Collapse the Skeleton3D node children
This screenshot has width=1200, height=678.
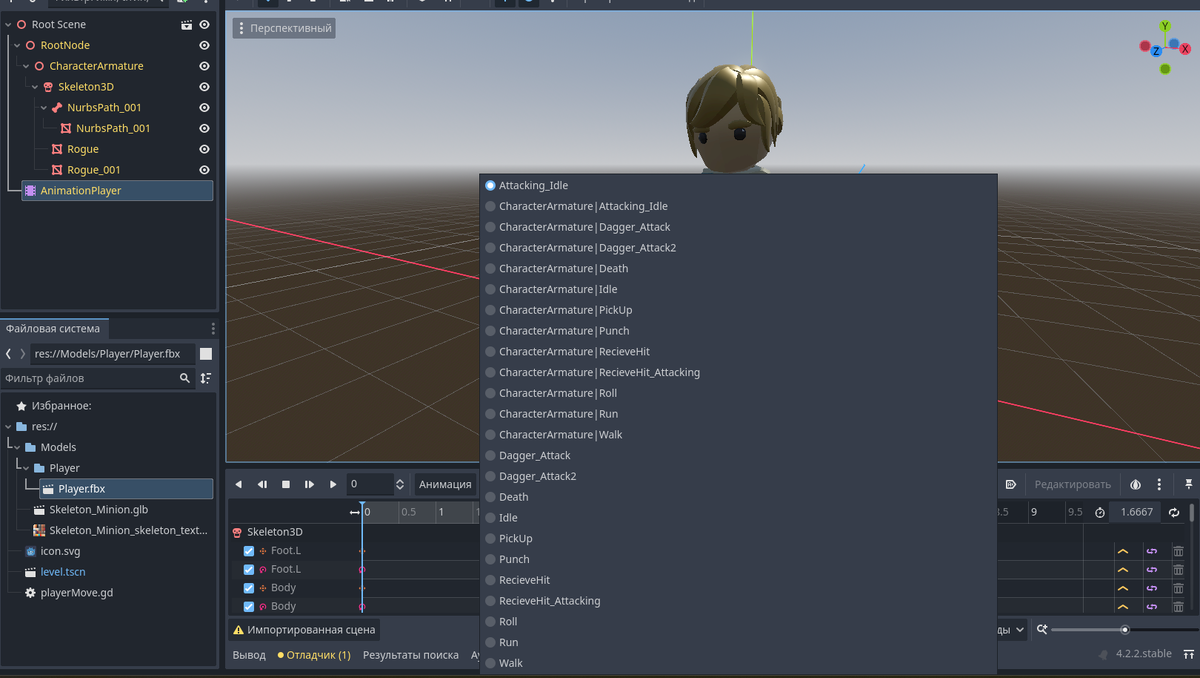click(x=35, y=87)
